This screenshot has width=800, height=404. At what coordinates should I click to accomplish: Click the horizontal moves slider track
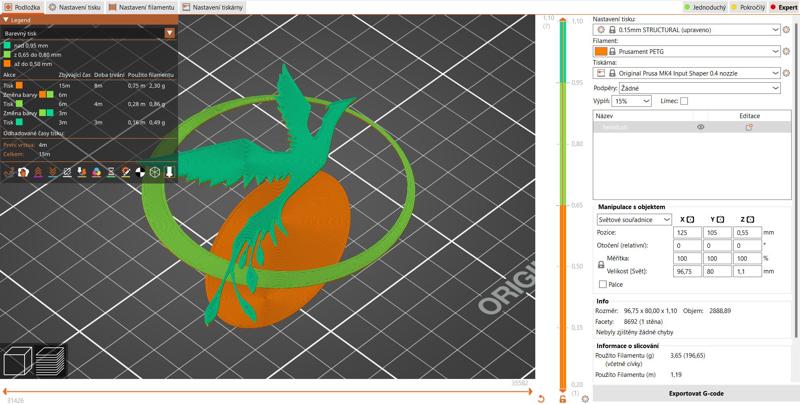tap(267, 392)
